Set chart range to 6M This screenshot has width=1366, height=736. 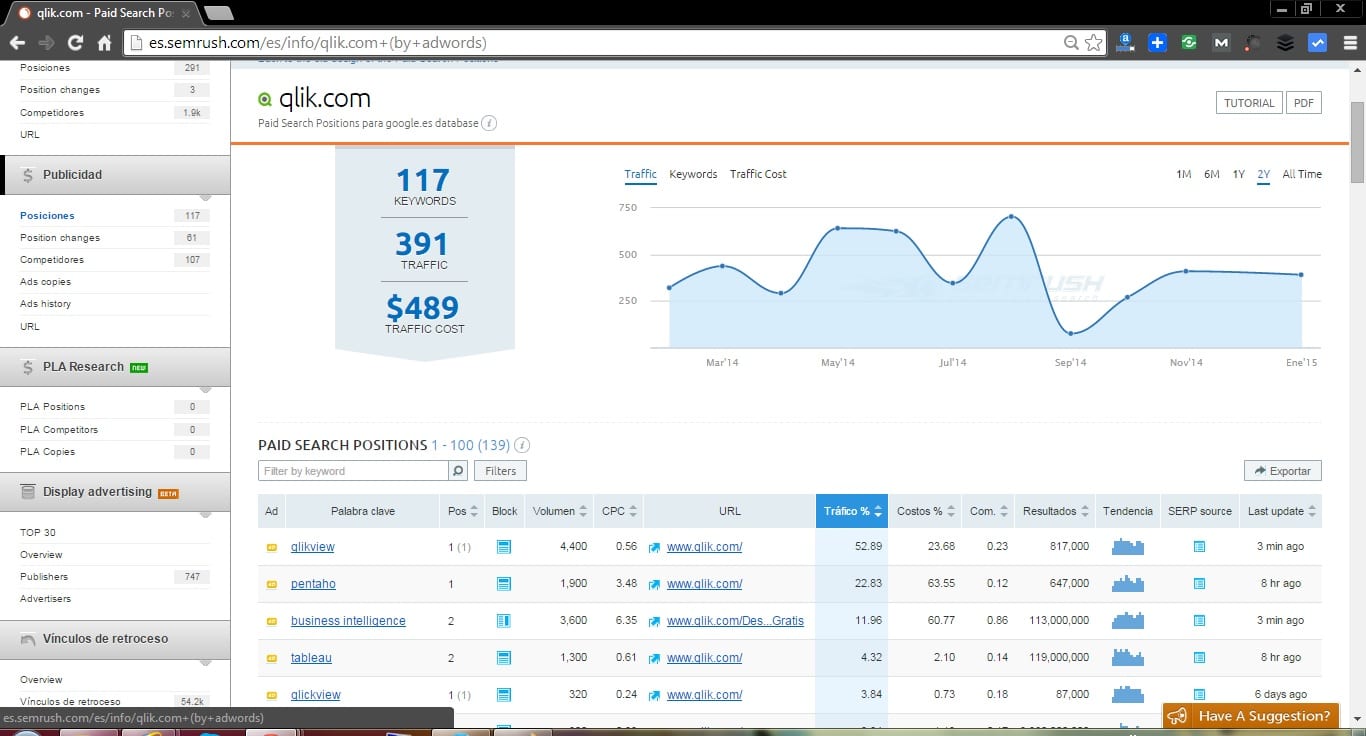click(x=1211, y=174)
